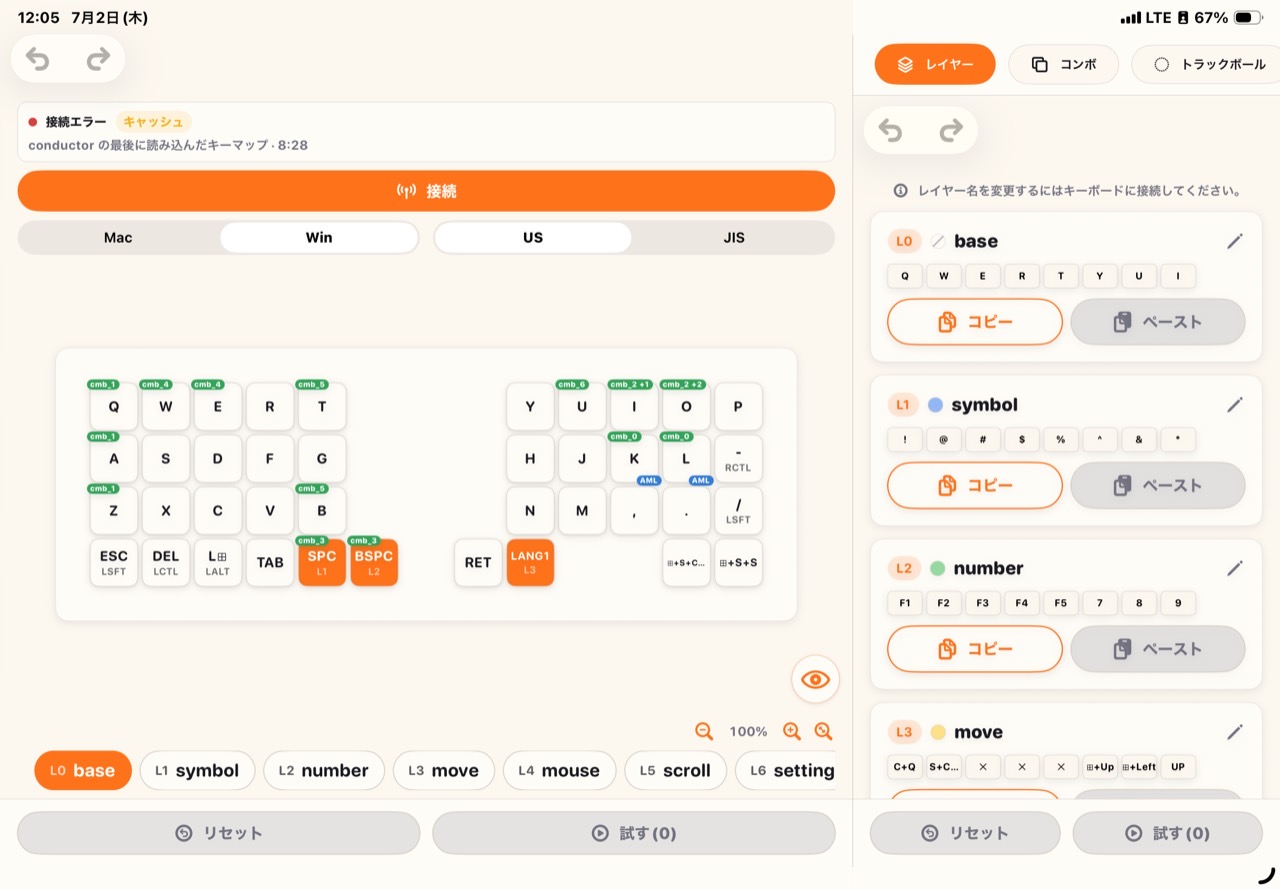The image size is (1280, 889).
Task: Edit the number layer name with the pencil
Action: pyautogui.click(x=1235, y=568)
